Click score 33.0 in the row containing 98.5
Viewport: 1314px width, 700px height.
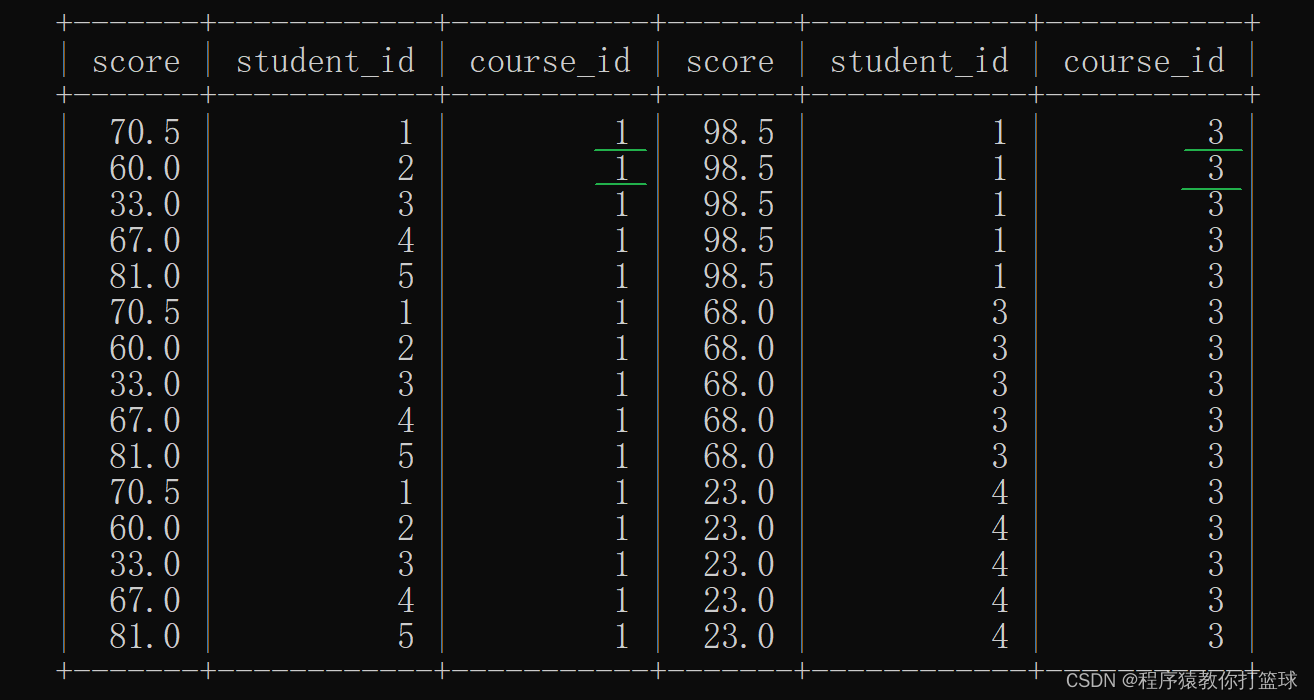tap(145, 205)
